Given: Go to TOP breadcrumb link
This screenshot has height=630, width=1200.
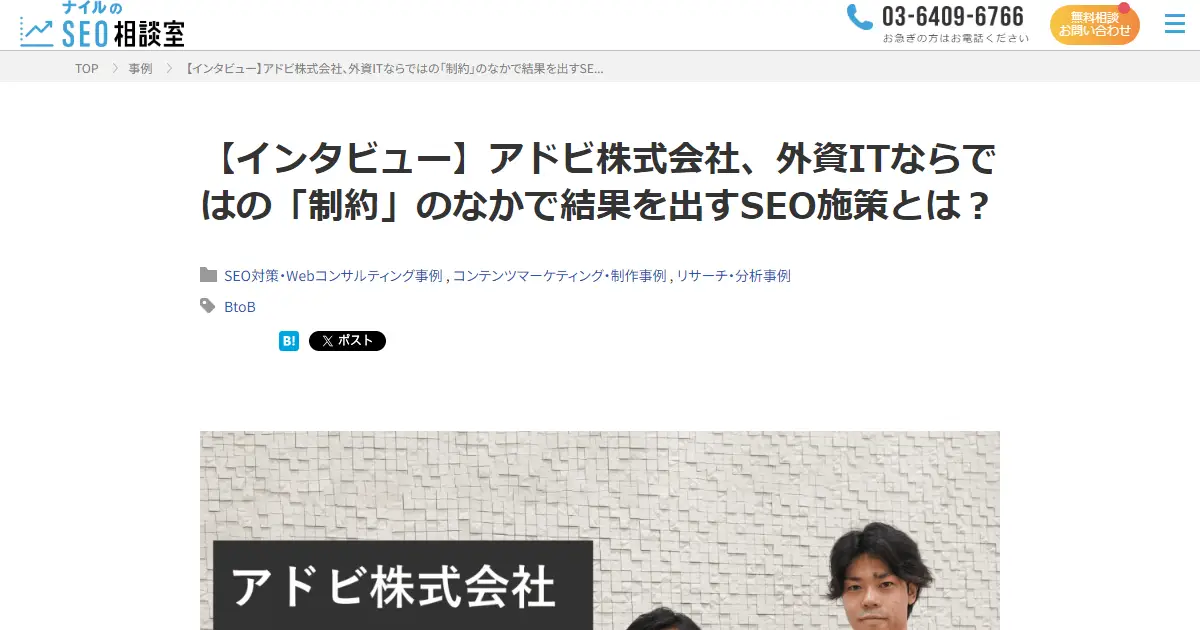Looking at the screenshot, I should (x=87, y=69).
